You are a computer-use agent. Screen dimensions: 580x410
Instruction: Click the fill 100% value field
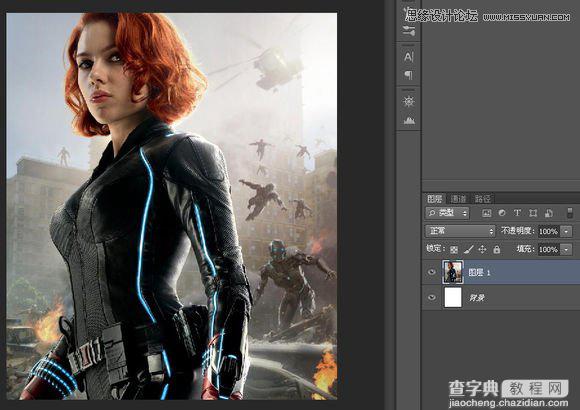click(549, 249)
